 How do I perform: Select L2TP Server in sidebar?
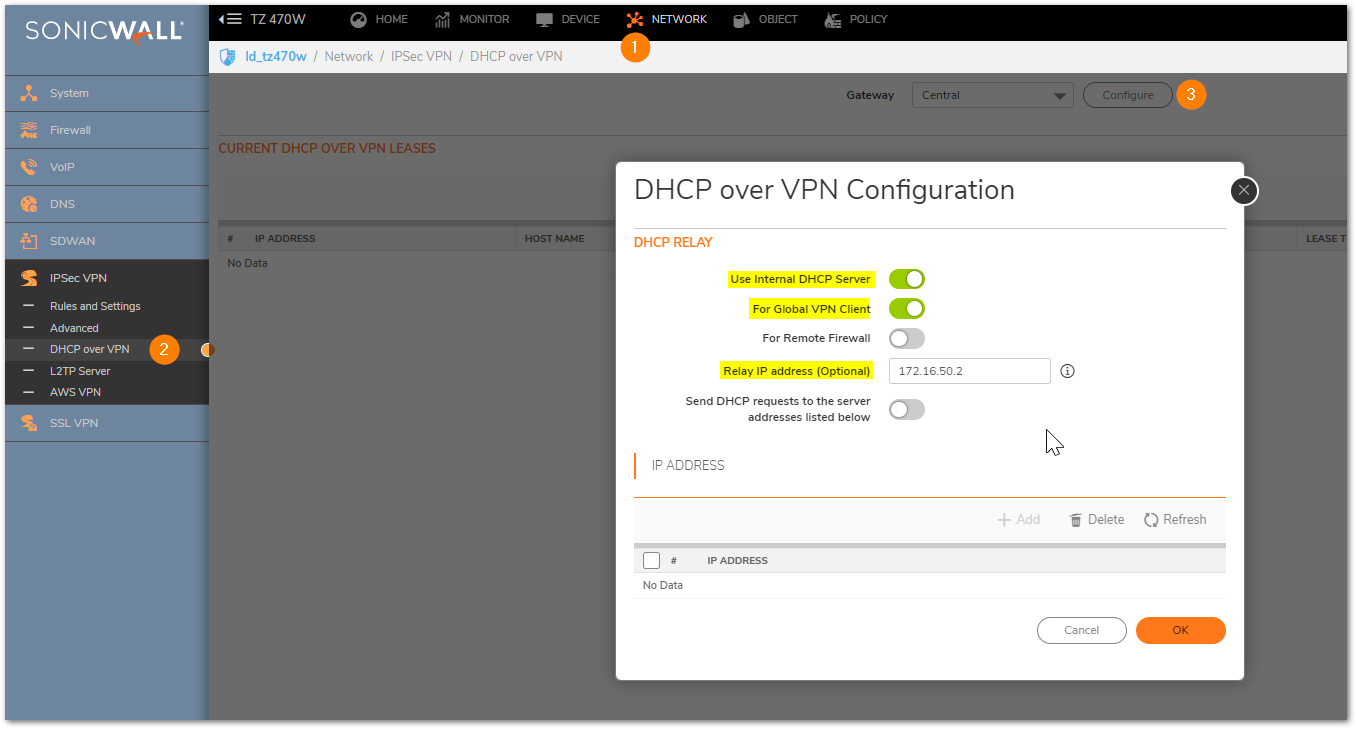(x=80, y=371)
